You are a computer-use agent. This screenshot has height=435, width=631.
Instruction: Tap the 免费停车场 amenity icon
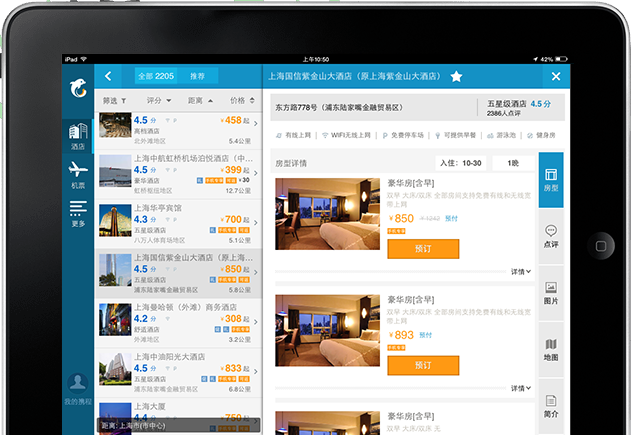(385, 136)
